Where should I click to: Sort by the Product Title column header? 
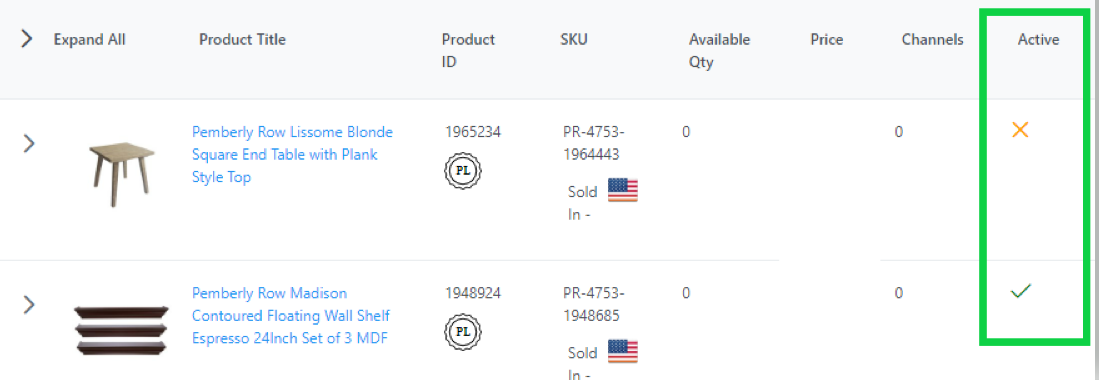243,39
